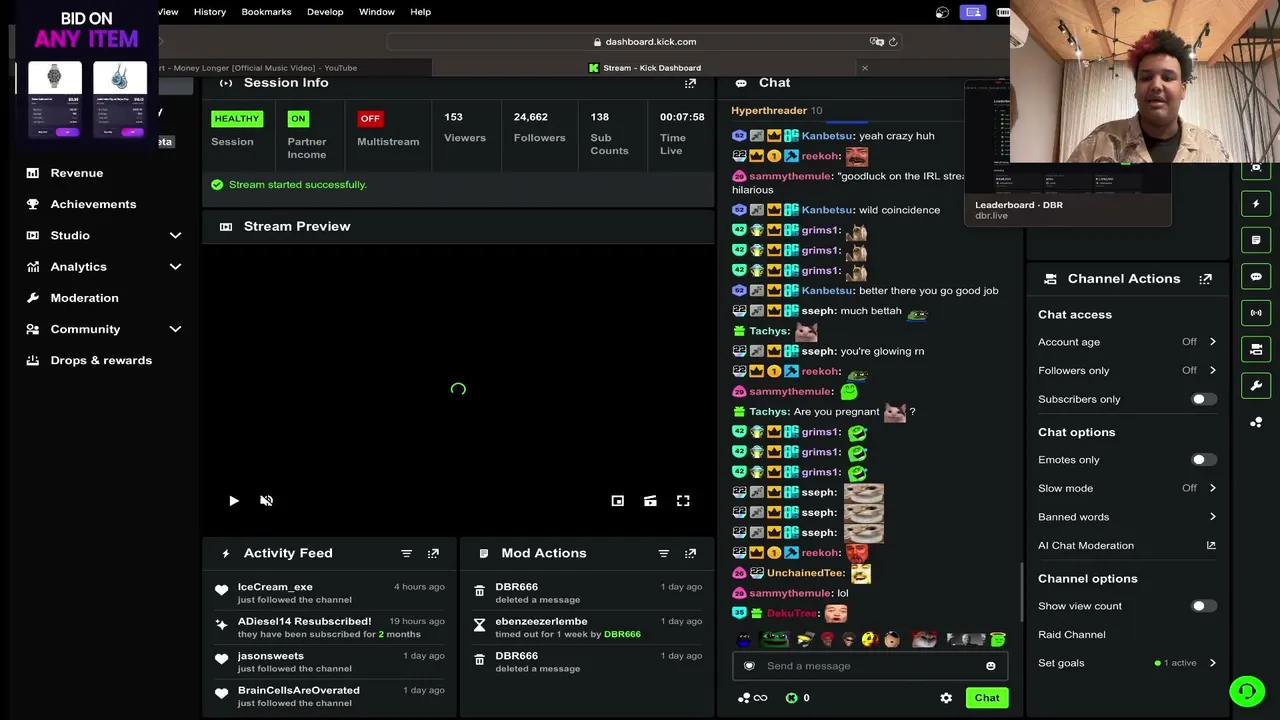Screen dimensions: 1280x720
Task: Pop out the Mod Actions panel
Action: [x=690, y=553]
